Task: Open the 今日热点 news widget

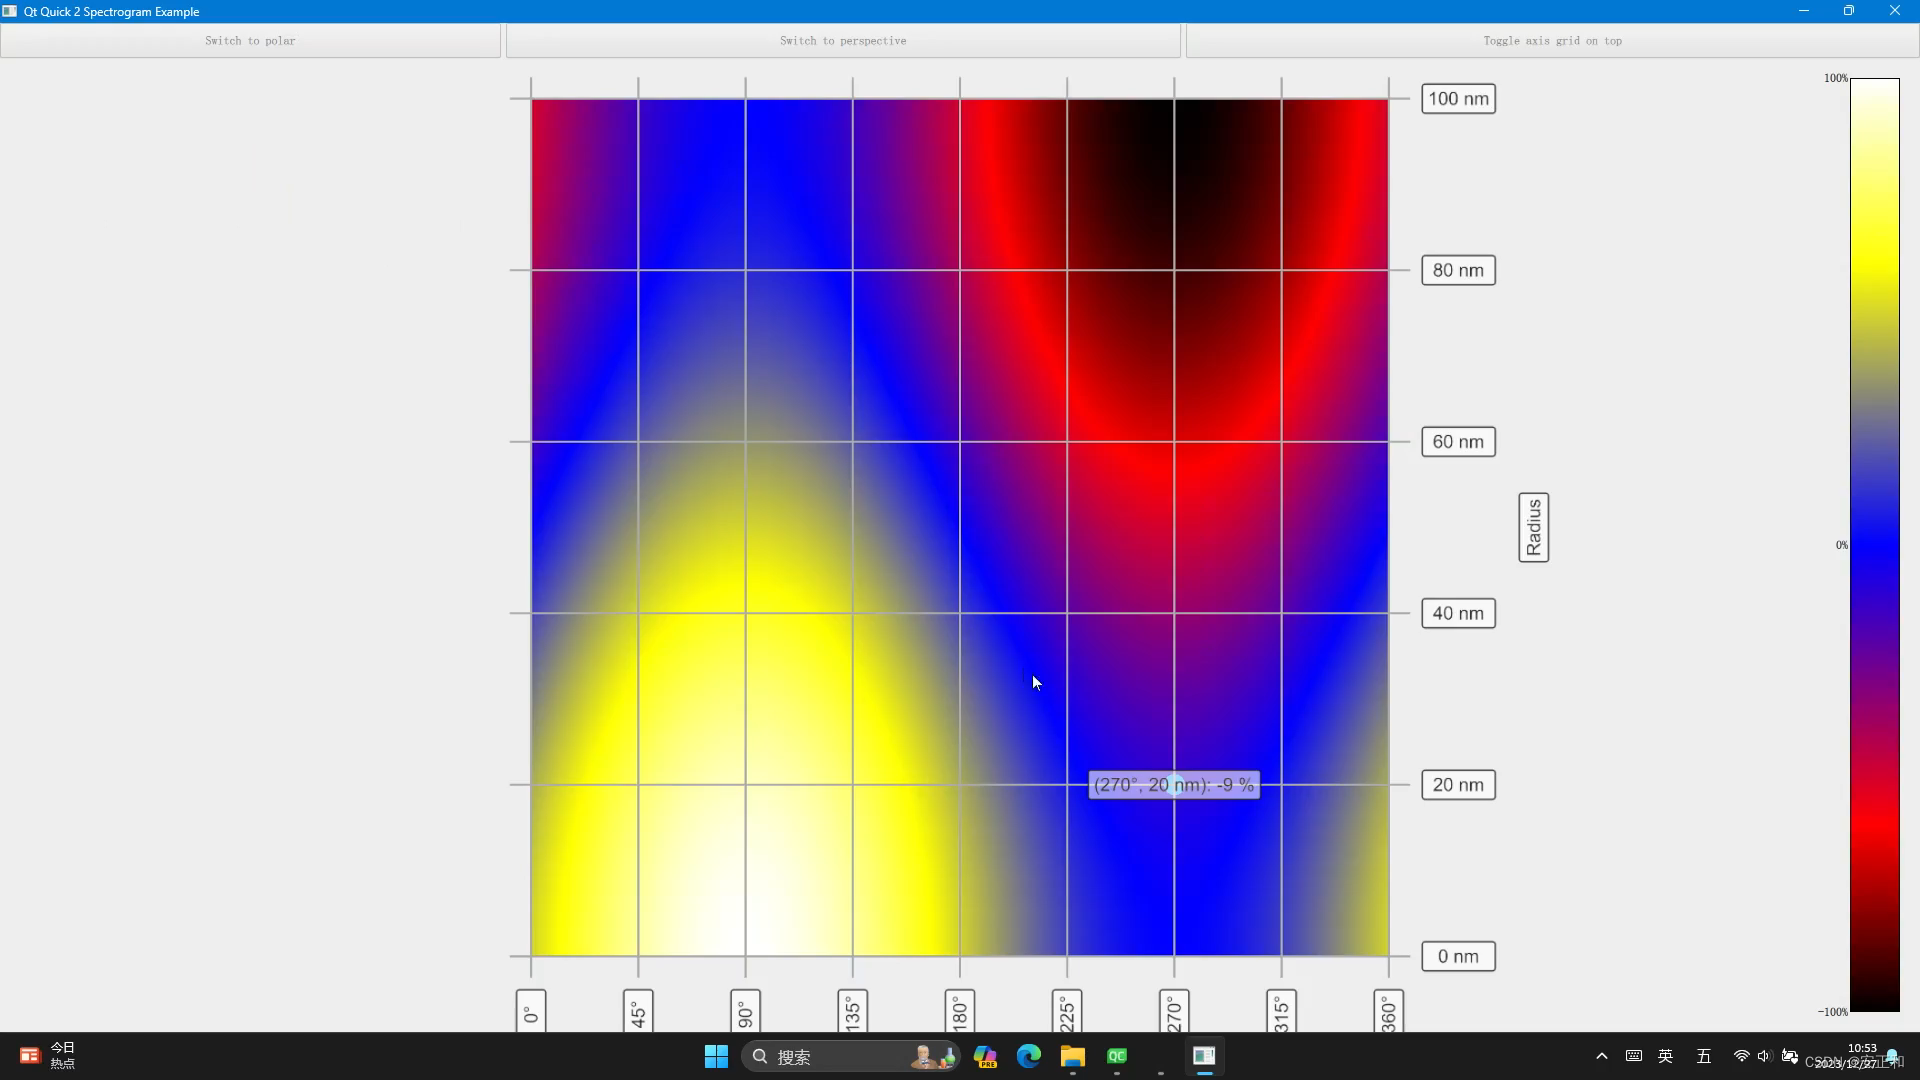Action: click(x=47, y=1056)
